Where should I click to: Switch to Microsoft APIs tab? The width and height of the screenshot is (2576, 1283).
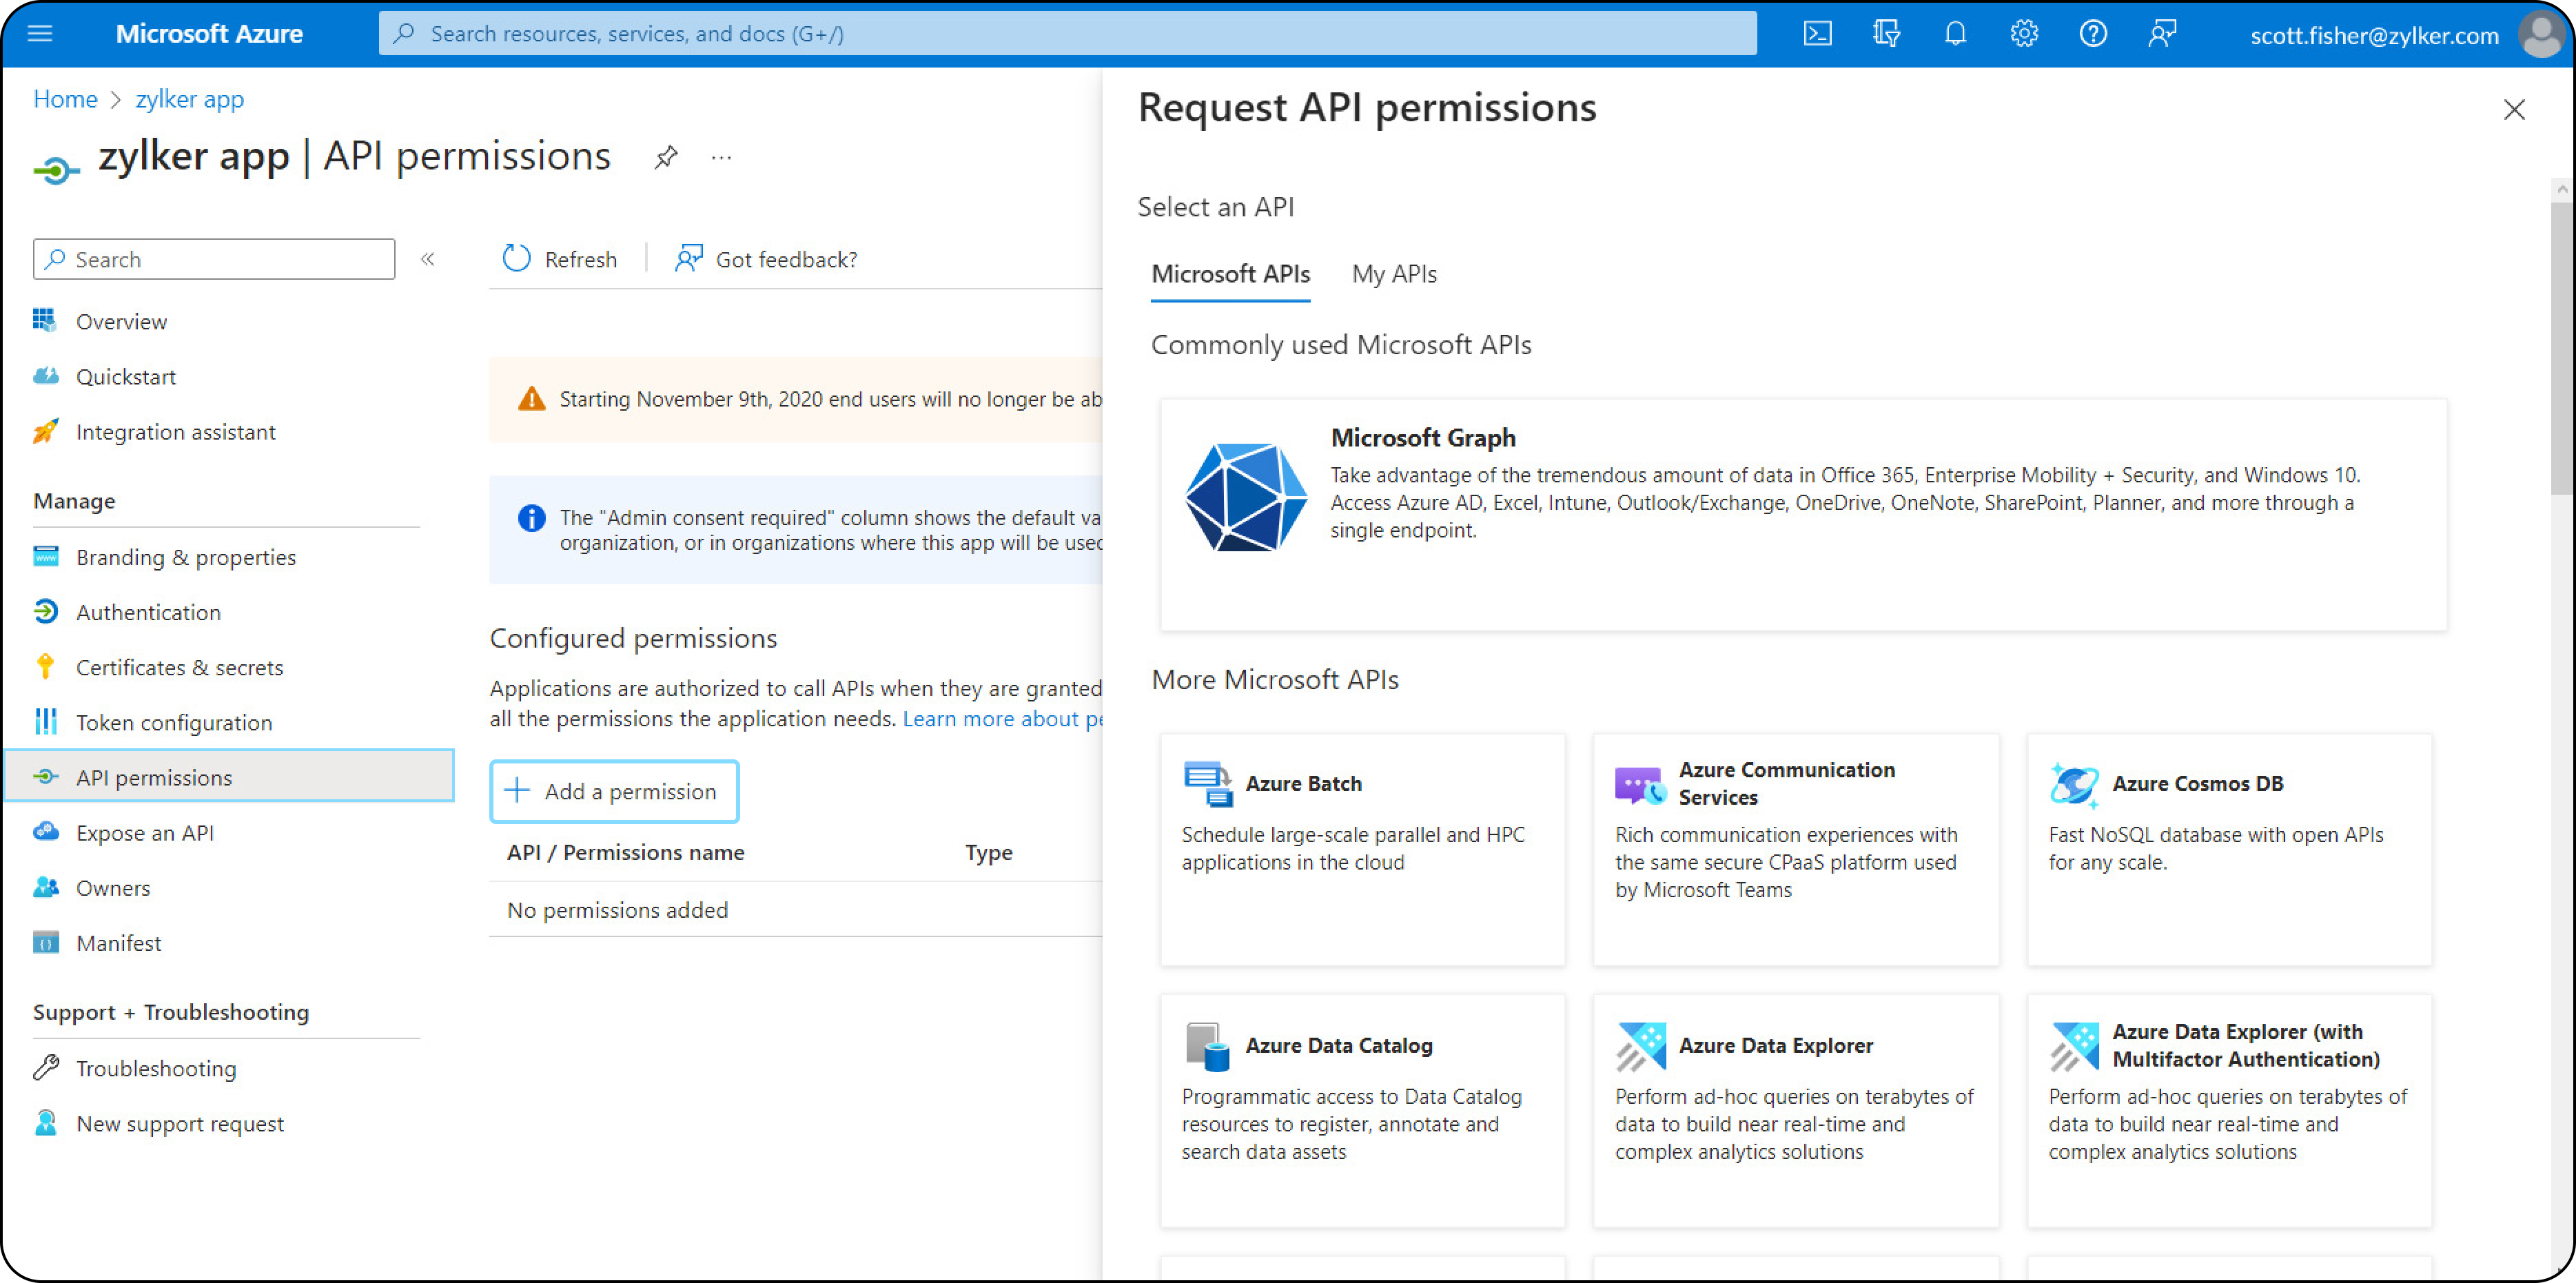tap(1230, 274)
